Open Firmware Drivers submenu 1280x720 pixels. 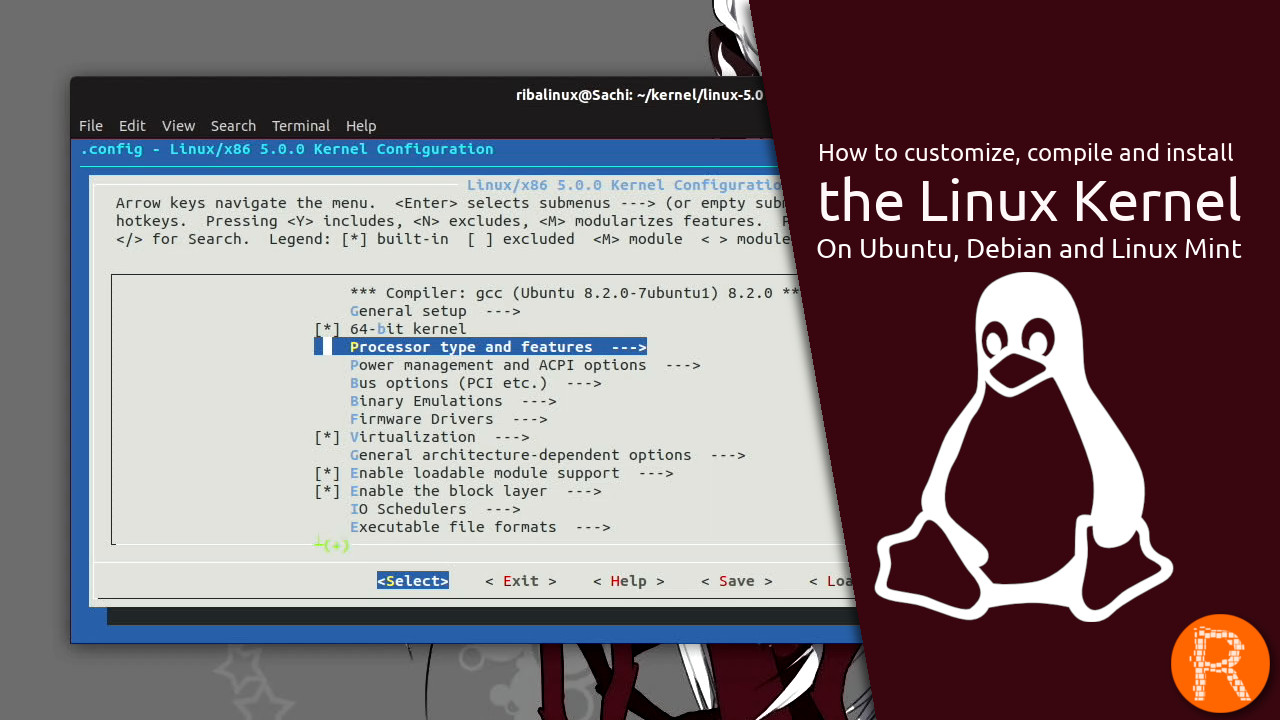click(x=449, y=419)
